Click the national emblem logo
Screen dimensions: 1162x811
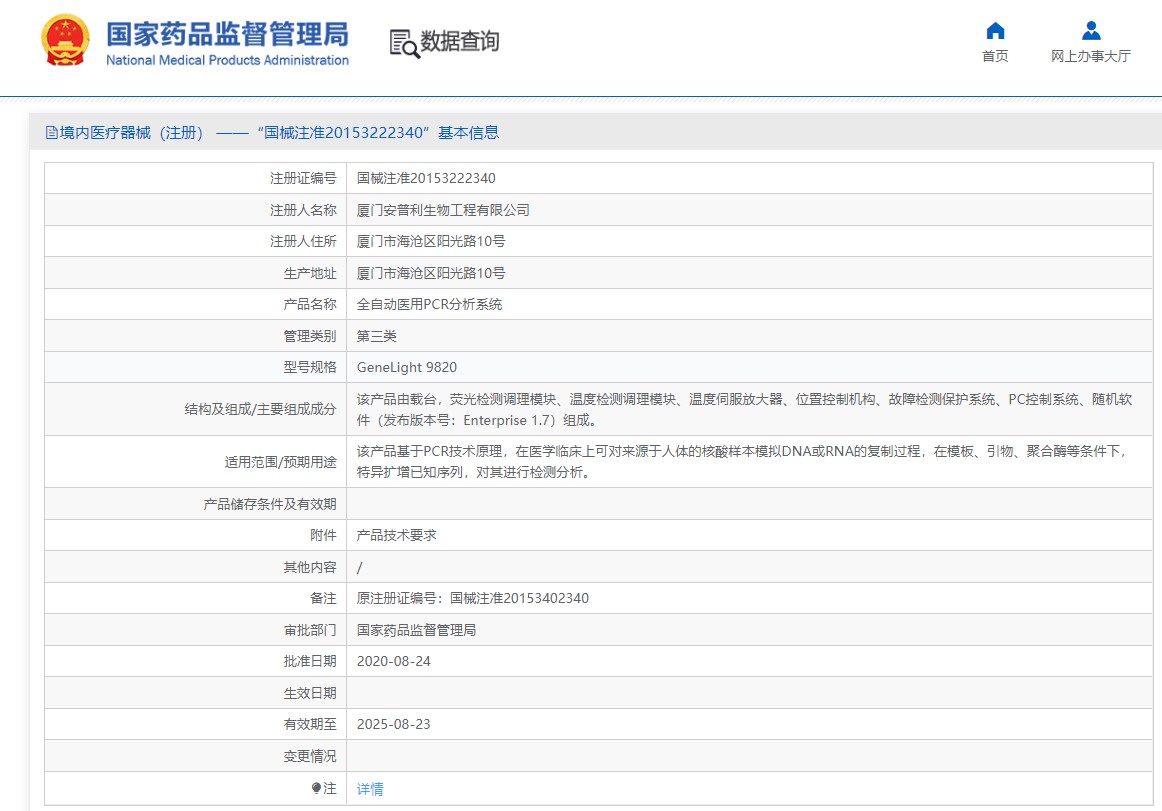(x=65, y=41)
